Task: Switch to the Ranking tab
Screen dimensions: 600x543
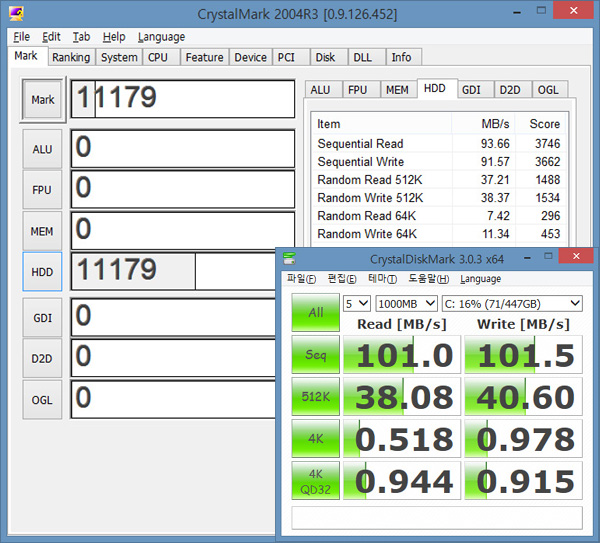Action: coord(71,57)
